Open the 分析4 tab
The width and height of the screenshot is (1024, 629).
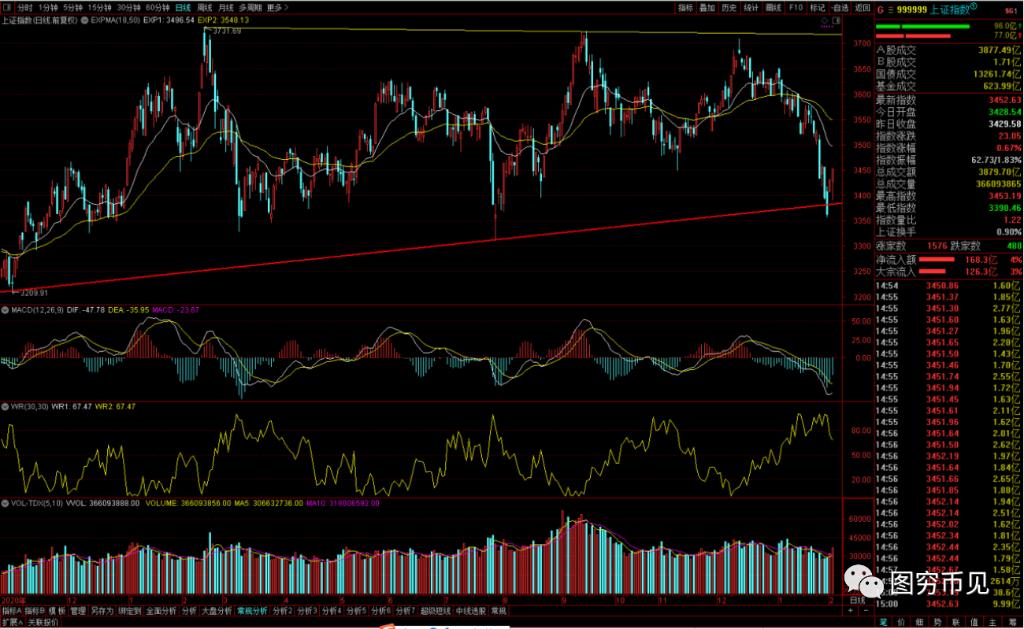pos(332,611)
